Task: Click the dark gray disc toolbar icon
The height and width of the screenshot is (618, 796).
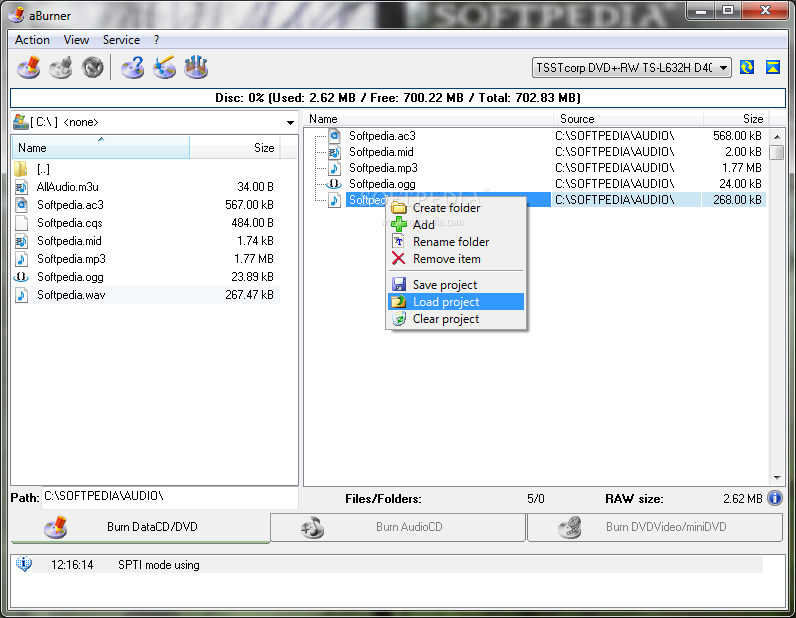Action: click(92, 67)
